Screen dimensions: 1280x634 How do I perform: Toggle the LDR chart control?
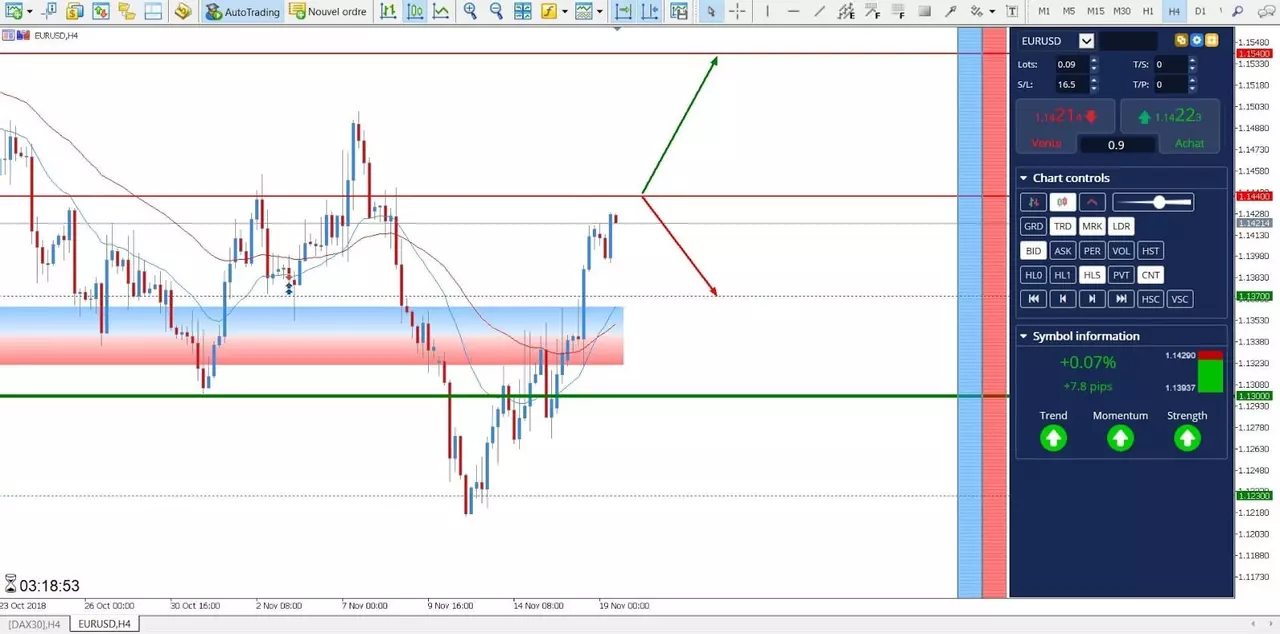[1121, 226]
